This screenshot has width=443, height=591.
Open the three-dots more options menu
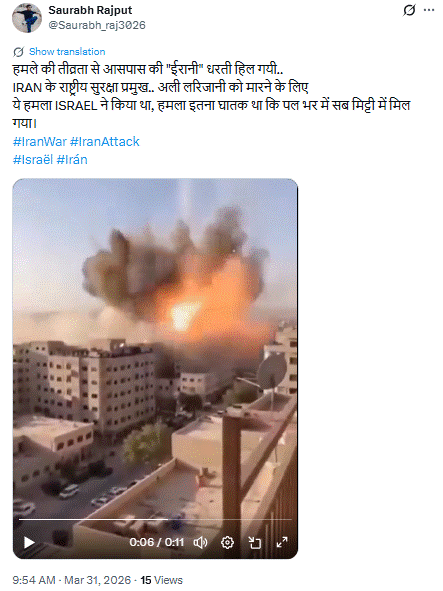(429, 10)
